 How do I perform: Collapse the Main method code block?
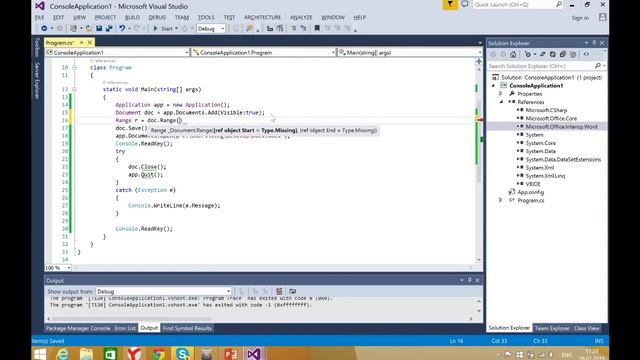click(74, 89)
